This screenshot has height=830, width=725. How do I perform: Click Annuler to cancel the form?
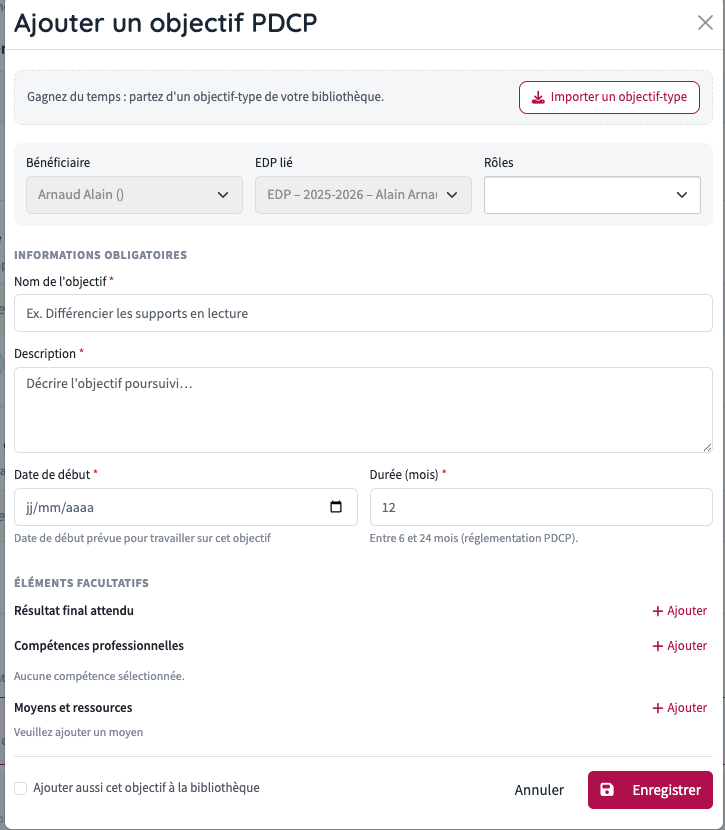(x=539, y=790)
